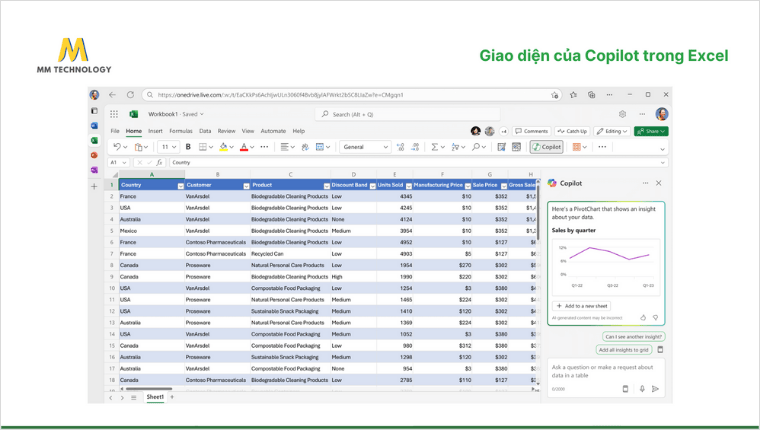The image size is (760, 430).
Task: Open the Excel settings gear icon
Action: (x=622, y=114)
